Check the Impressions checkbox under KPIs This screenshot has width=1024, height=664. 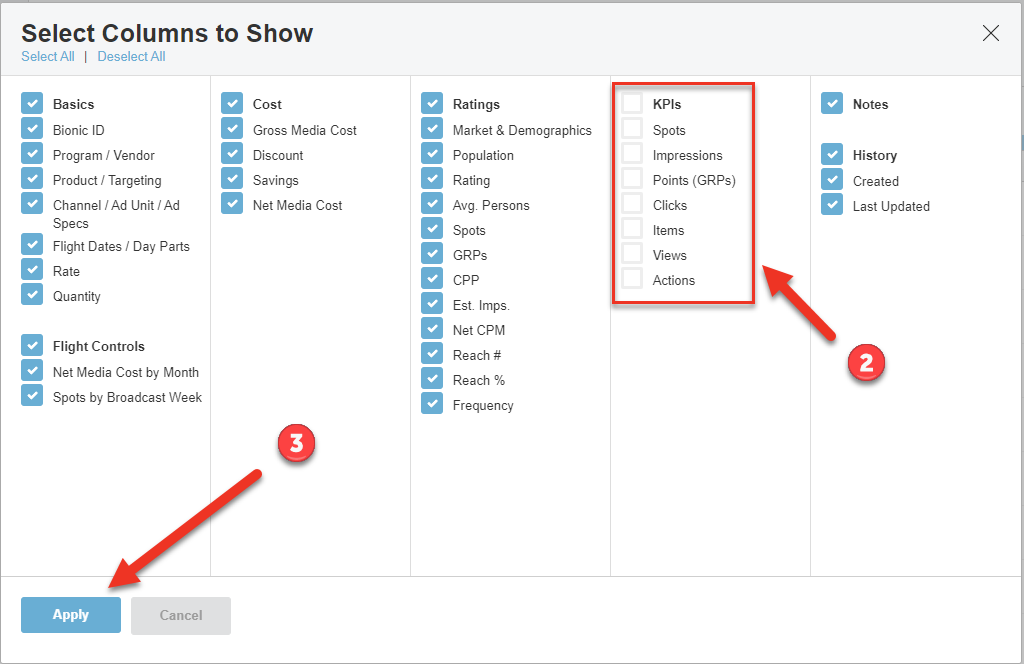click(x=632, y=155)
